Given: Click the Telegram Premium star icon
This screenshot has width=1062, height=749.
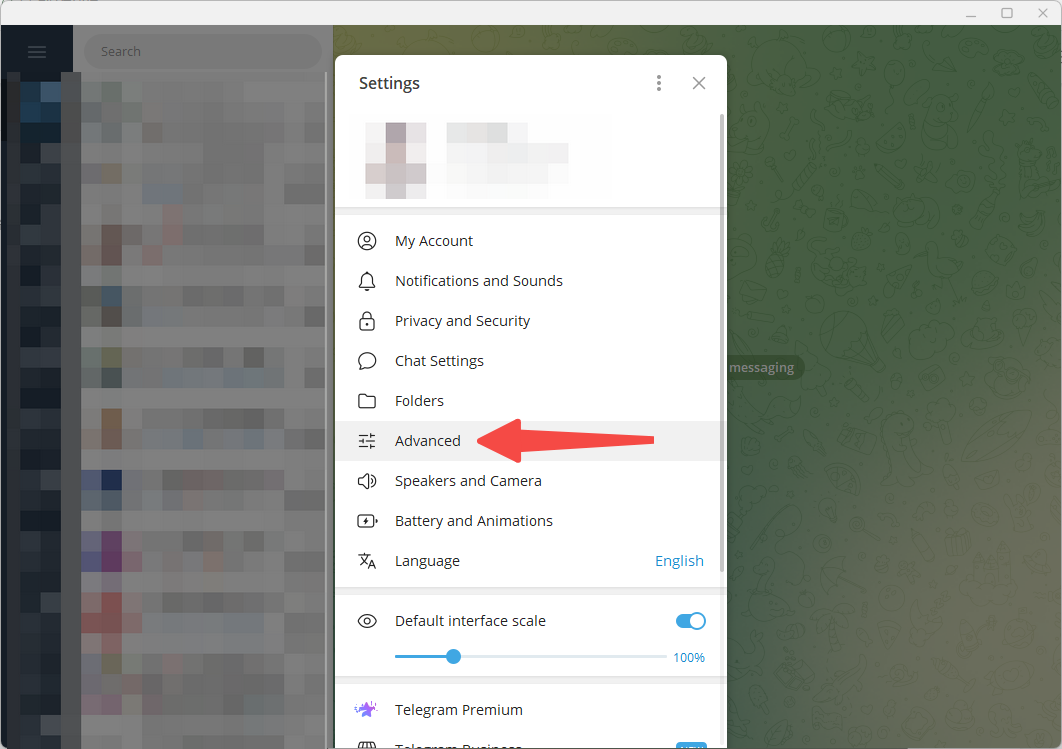Looking at the screenshot, I should point(366,709).
